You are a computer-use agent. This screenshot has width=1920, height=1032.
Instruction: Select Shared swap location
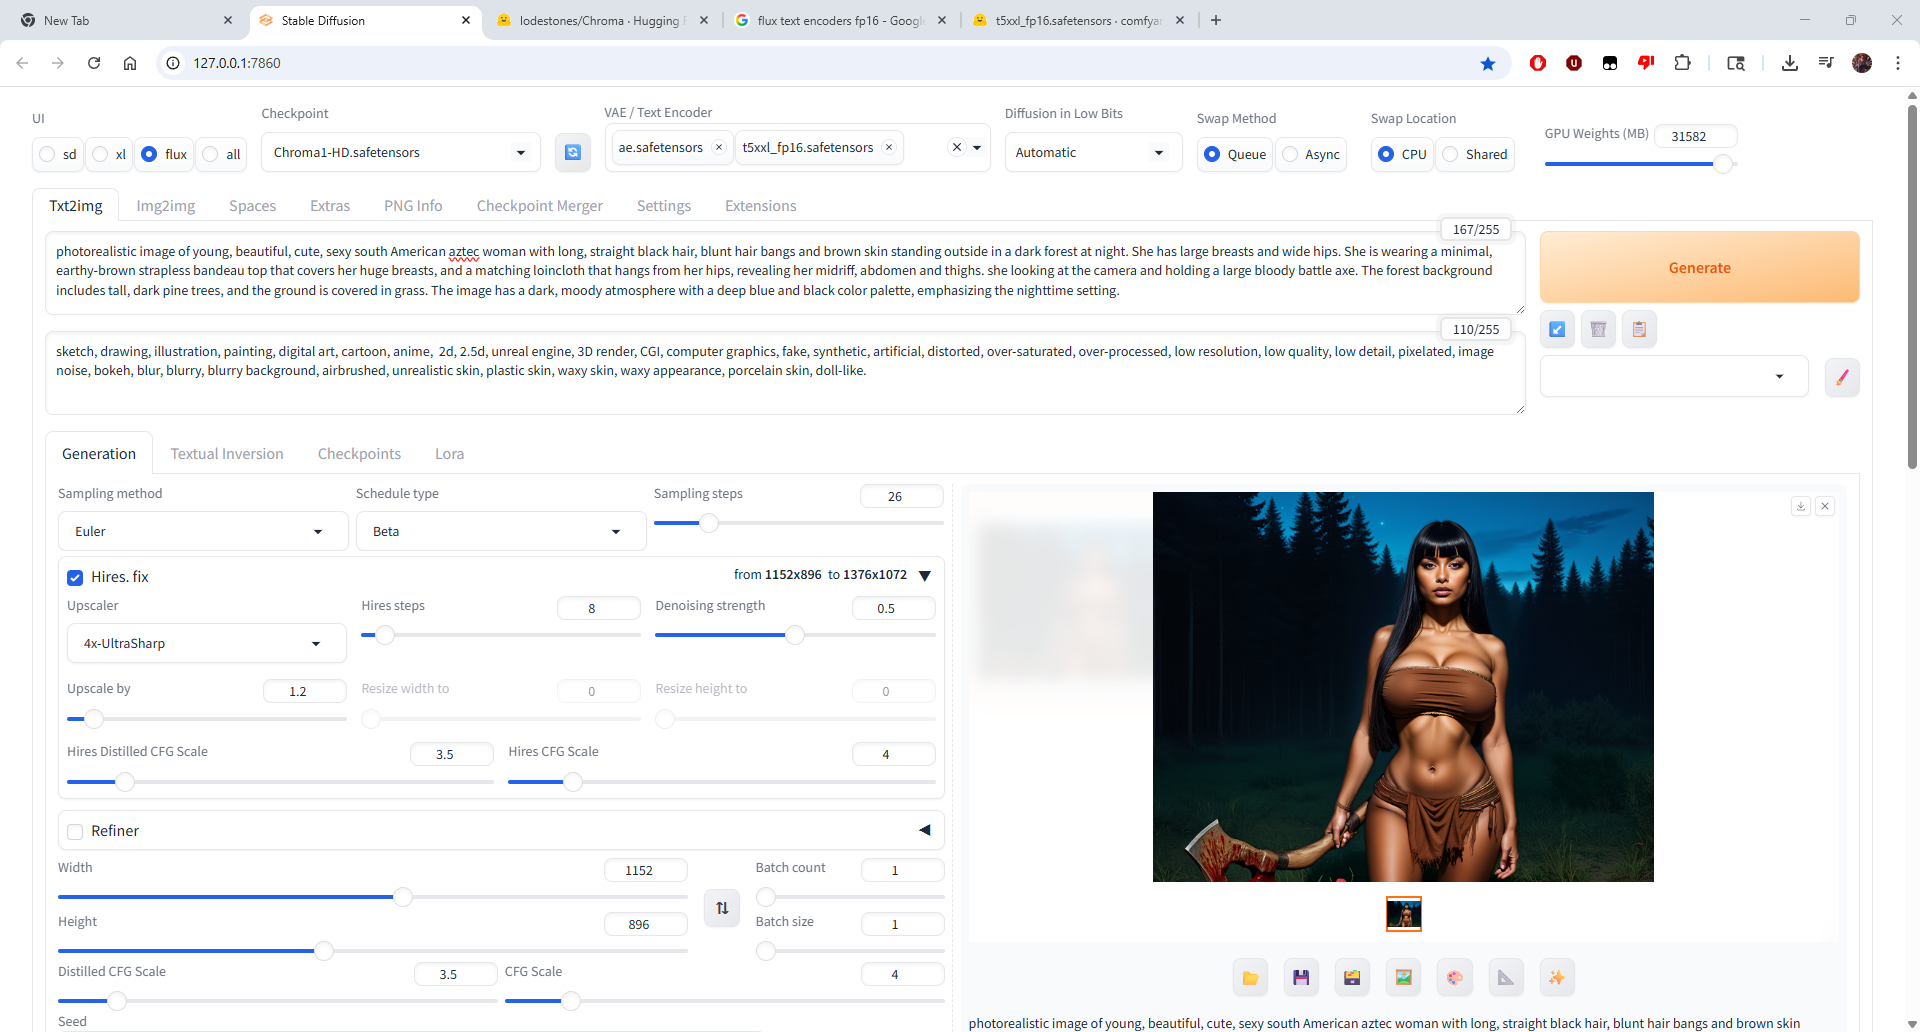tap(1450, 154)
